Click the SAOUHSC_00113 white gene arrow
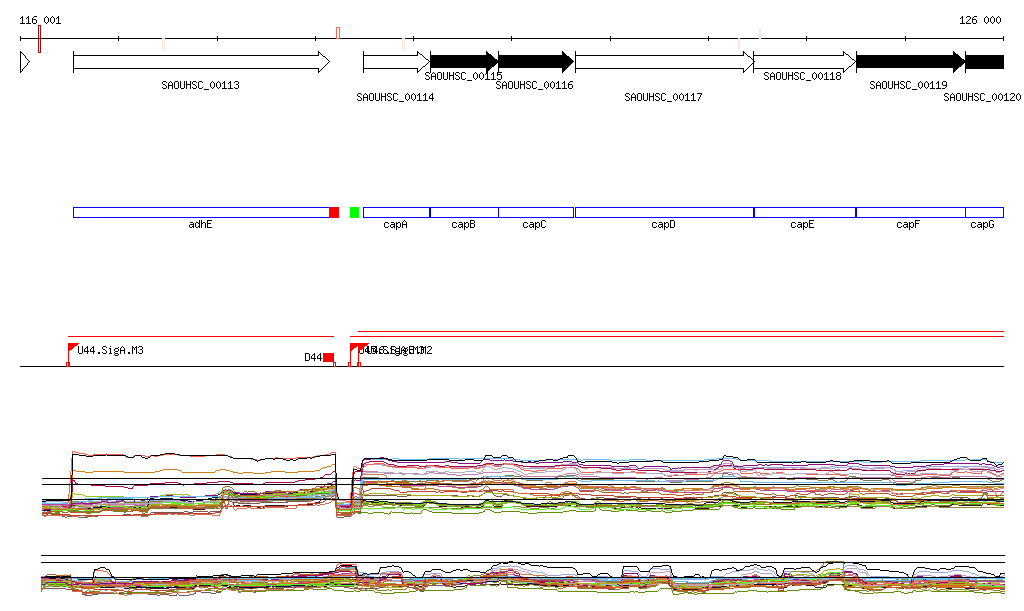The height and width of the screenshot is (611, 1024). [200, 62]
